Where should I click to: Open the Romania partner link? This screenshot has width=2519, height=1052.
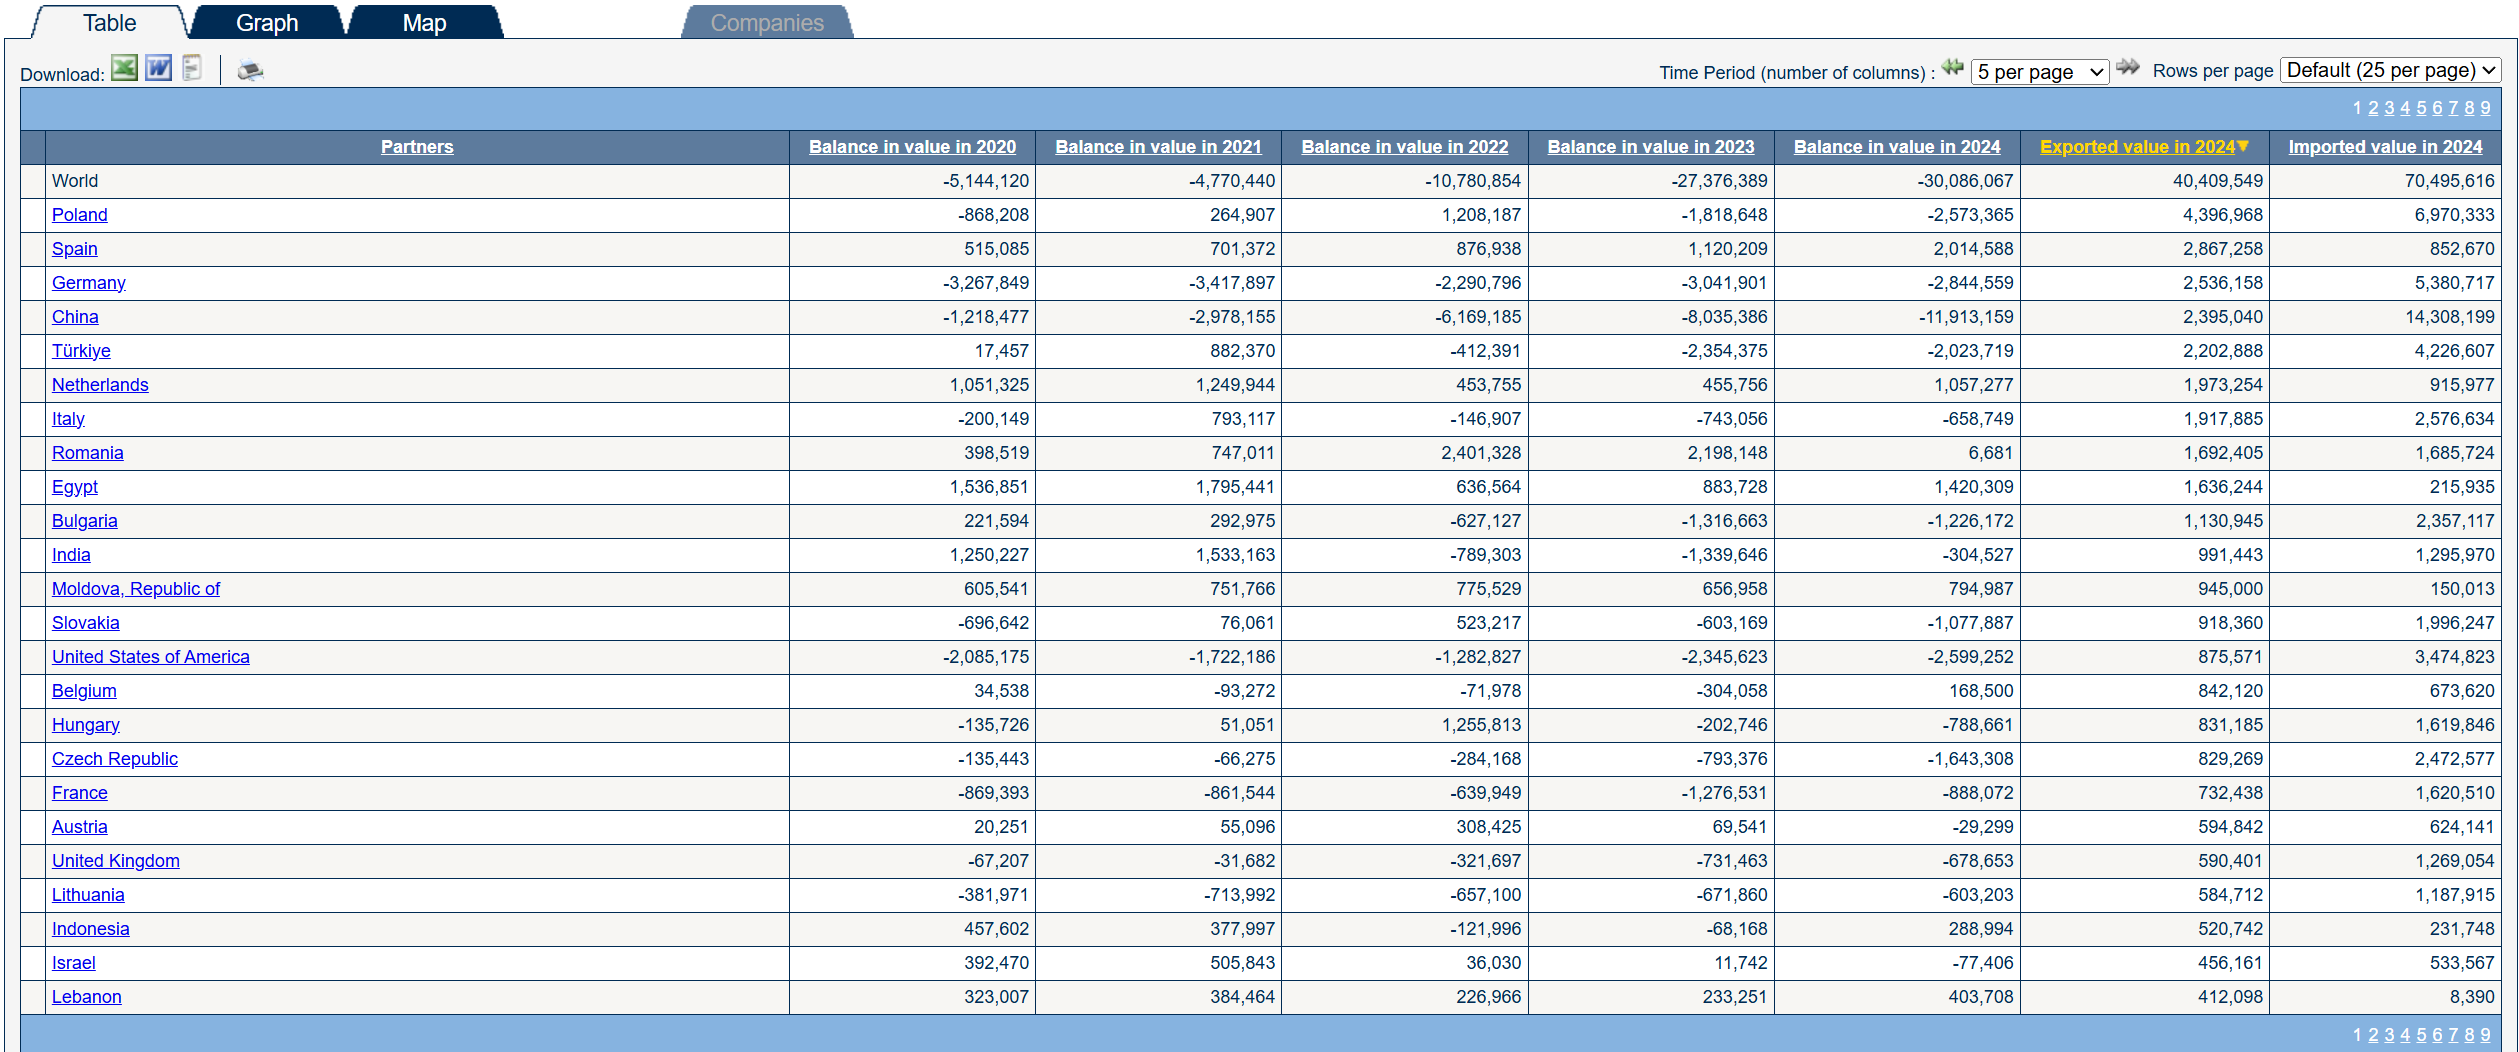point(88,453)
